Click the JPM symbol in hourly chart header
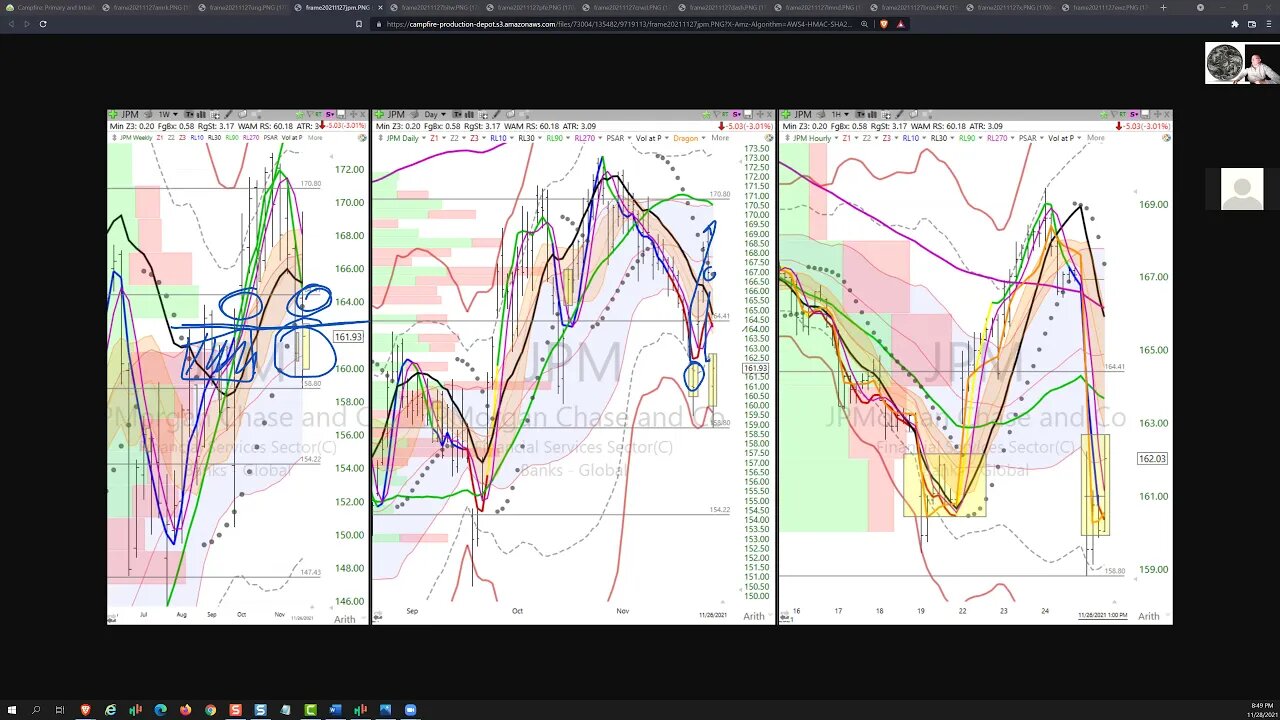 click(x=802, y=115)
